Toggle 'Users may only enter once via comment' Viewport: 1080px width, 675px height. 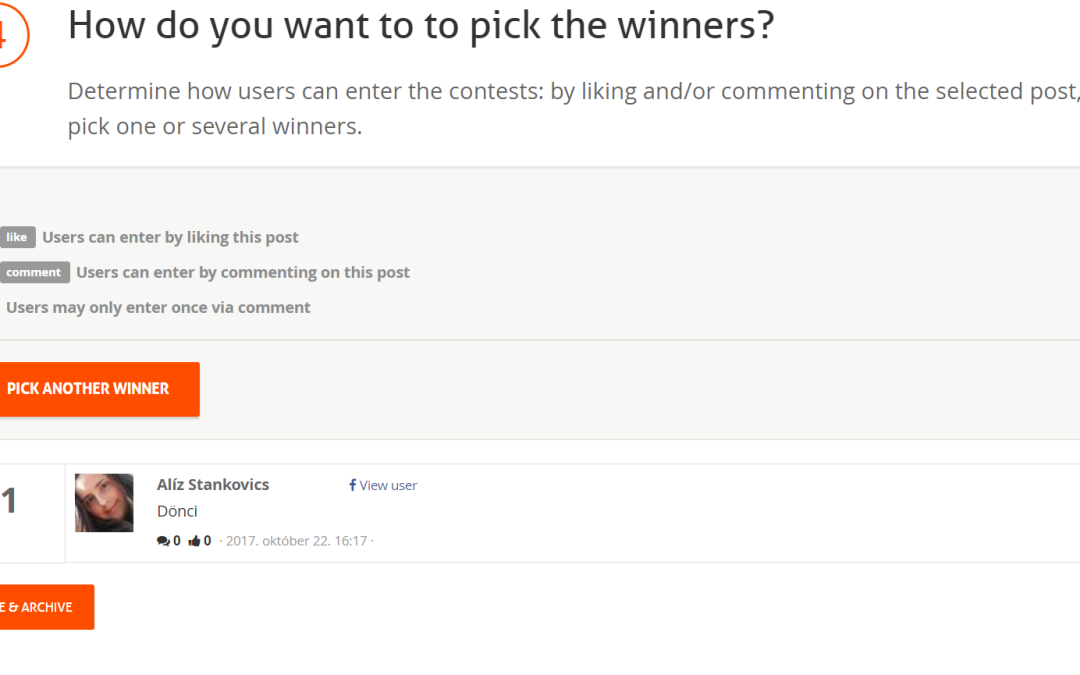tap(158, 307)
